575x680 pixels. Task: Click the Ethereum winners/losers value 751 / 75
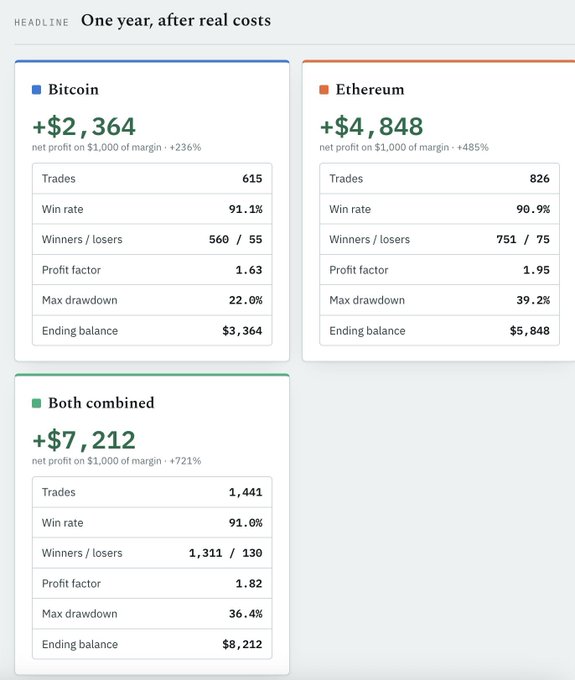point(523,239)
